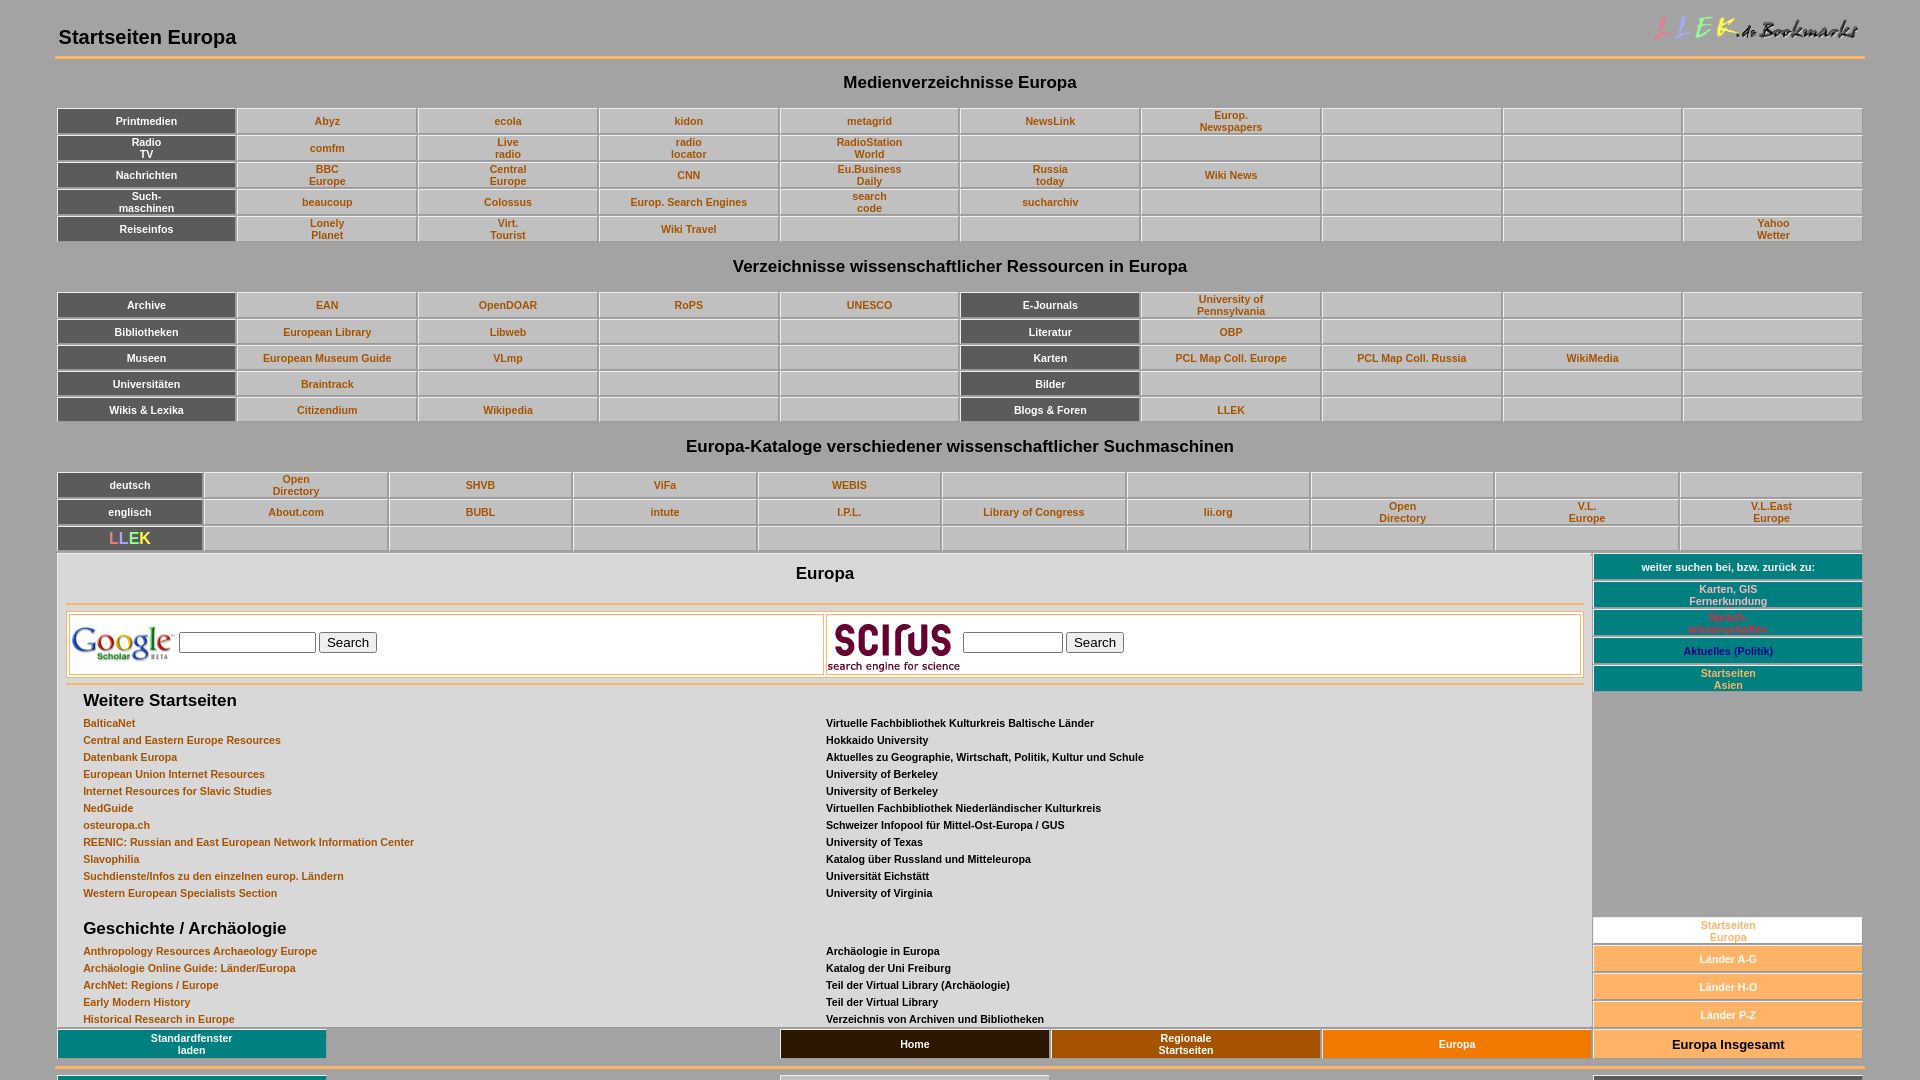Select the Startseiten Asien navigation item

[1728, 679]
